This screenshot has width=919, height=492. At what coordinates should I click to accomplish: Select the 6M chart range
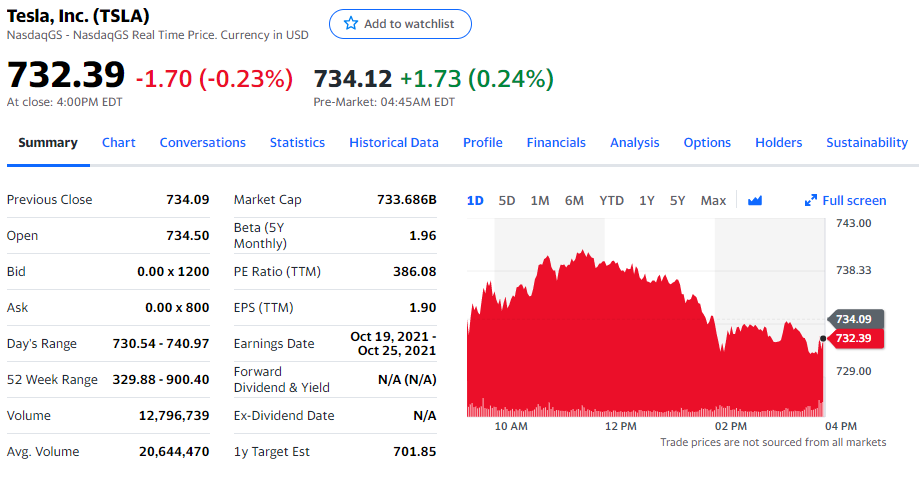[574, 201]
